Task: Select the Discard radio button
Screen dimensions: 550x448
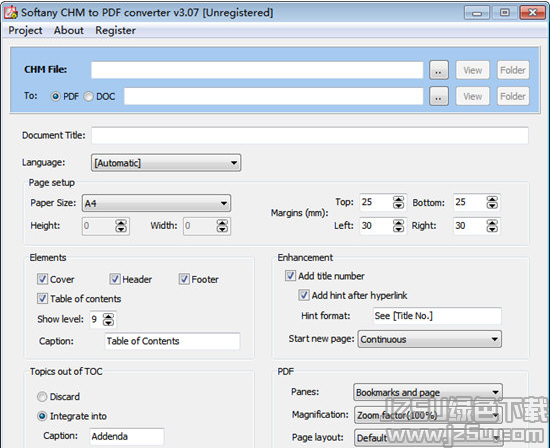Action: (x=42, y=396)
